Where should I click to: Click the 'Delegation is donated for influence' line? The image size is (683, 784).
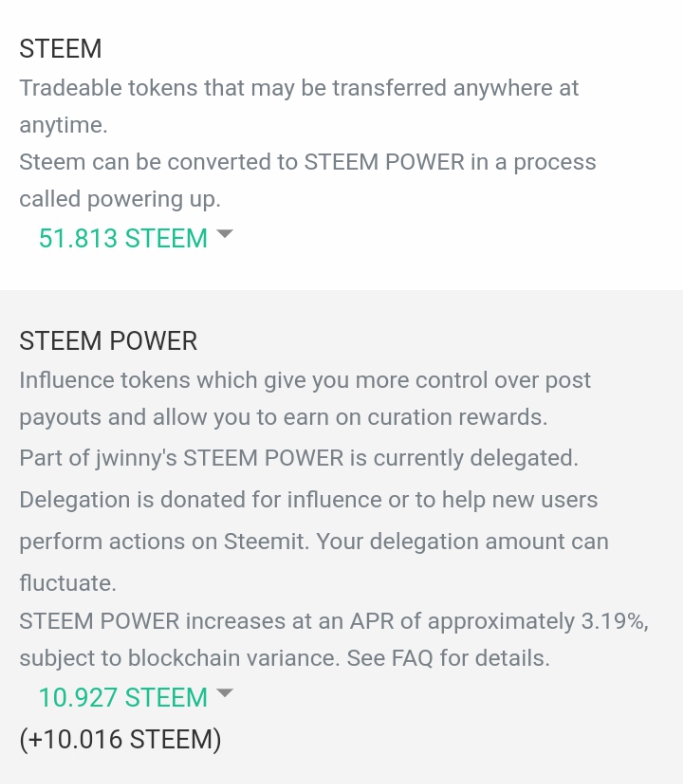pos(308,500)
